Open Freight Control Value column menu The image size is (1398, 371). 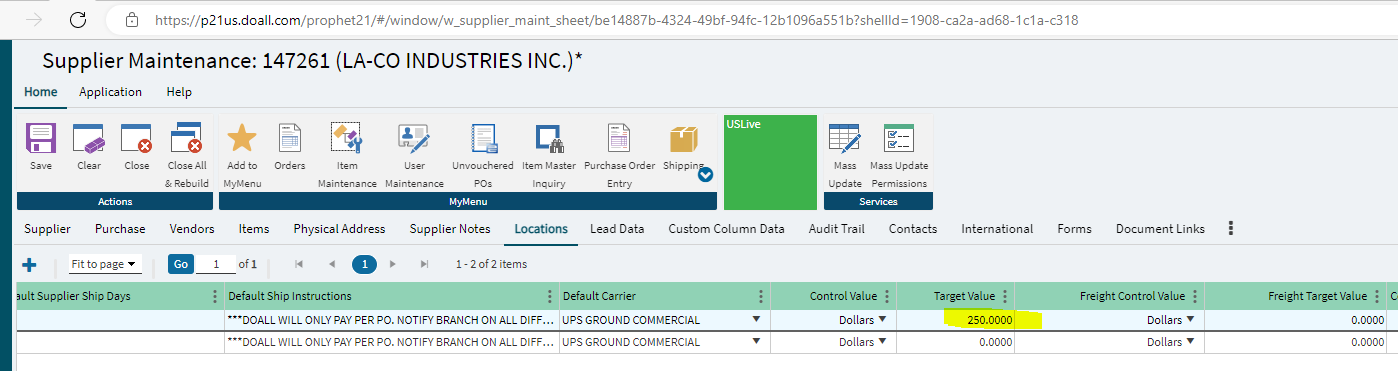pos(1194,296)
